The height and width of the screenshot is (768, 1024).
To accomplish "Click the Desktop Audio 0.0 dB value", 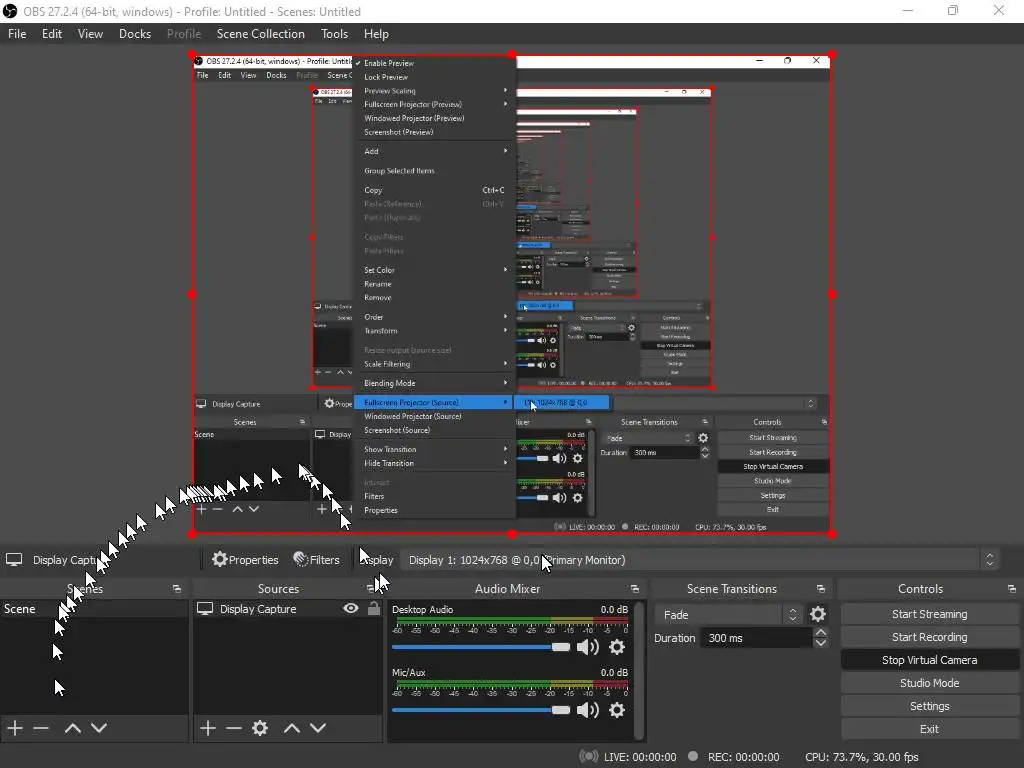I will coord(614,609).
